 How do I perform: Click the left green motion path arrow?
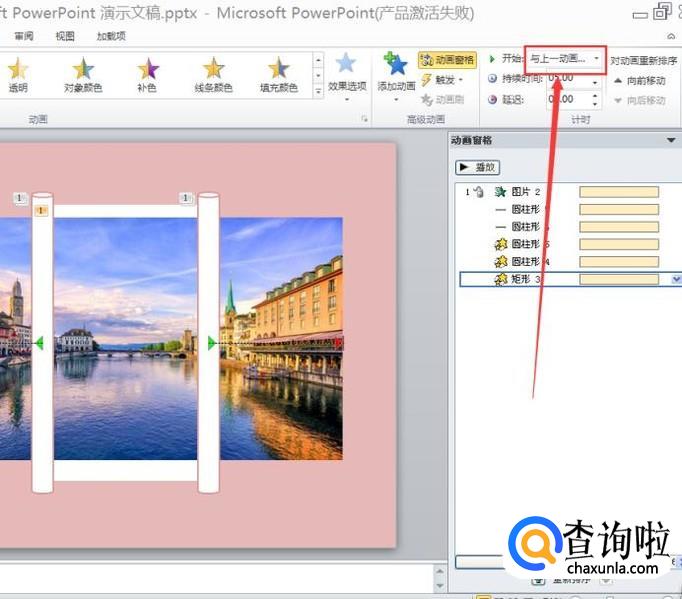click(40, 343)
